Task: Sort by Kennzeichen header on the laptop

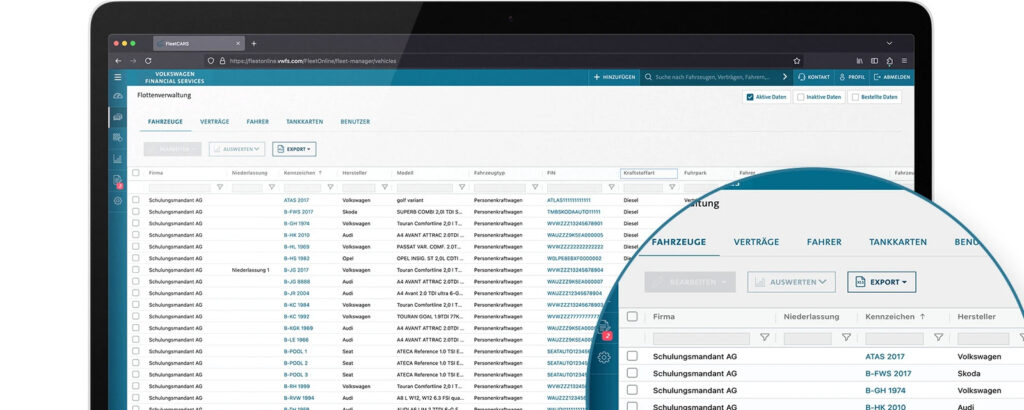Action: [x=304, y=173]
